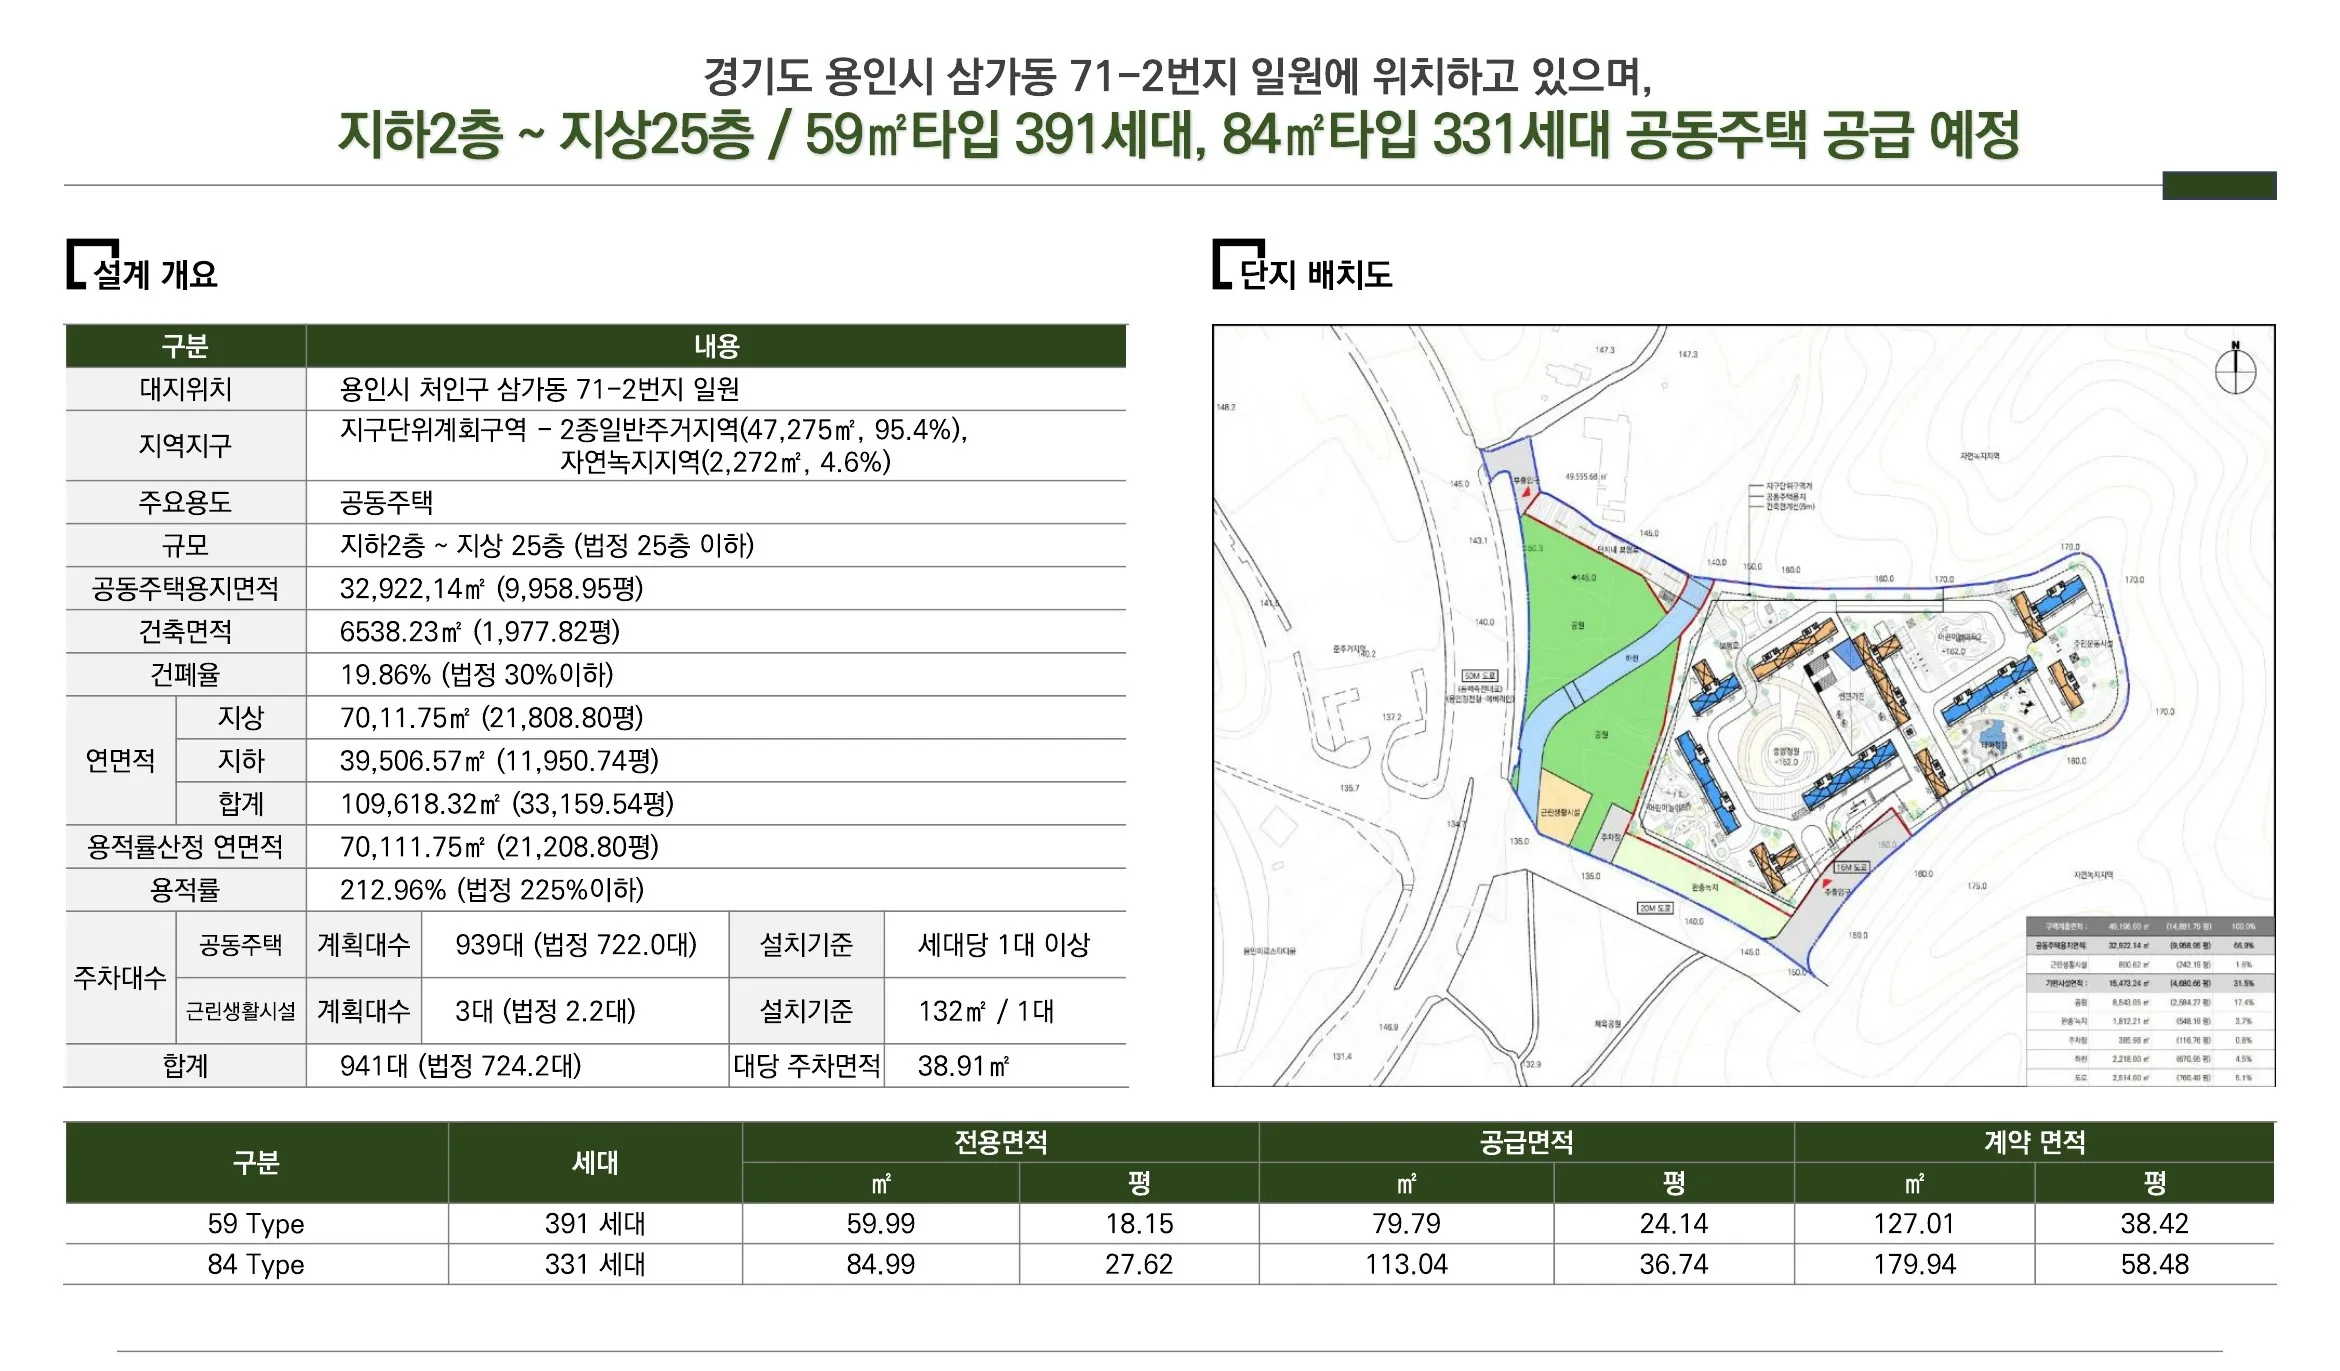
Task: Select the 주차대수 group label
Action: tap(120, 977)
